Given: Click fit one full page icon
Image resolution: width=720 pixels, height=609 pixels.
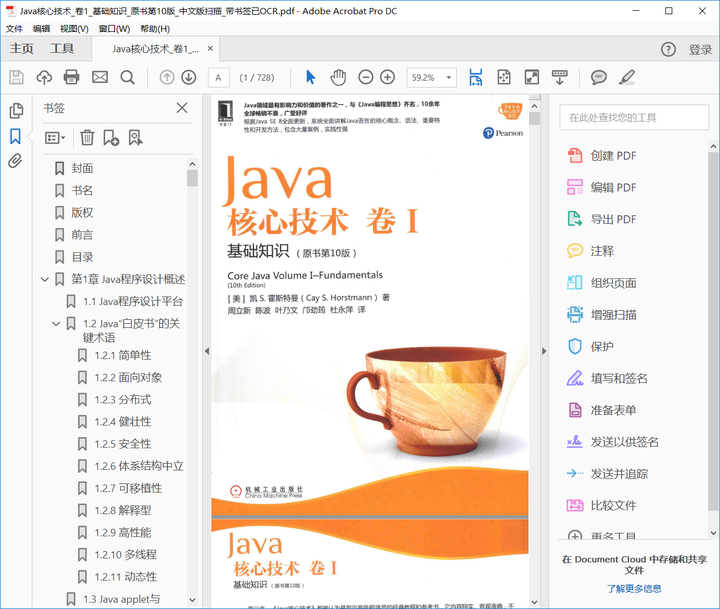Looking at the screenshot, I should [504, 77].
